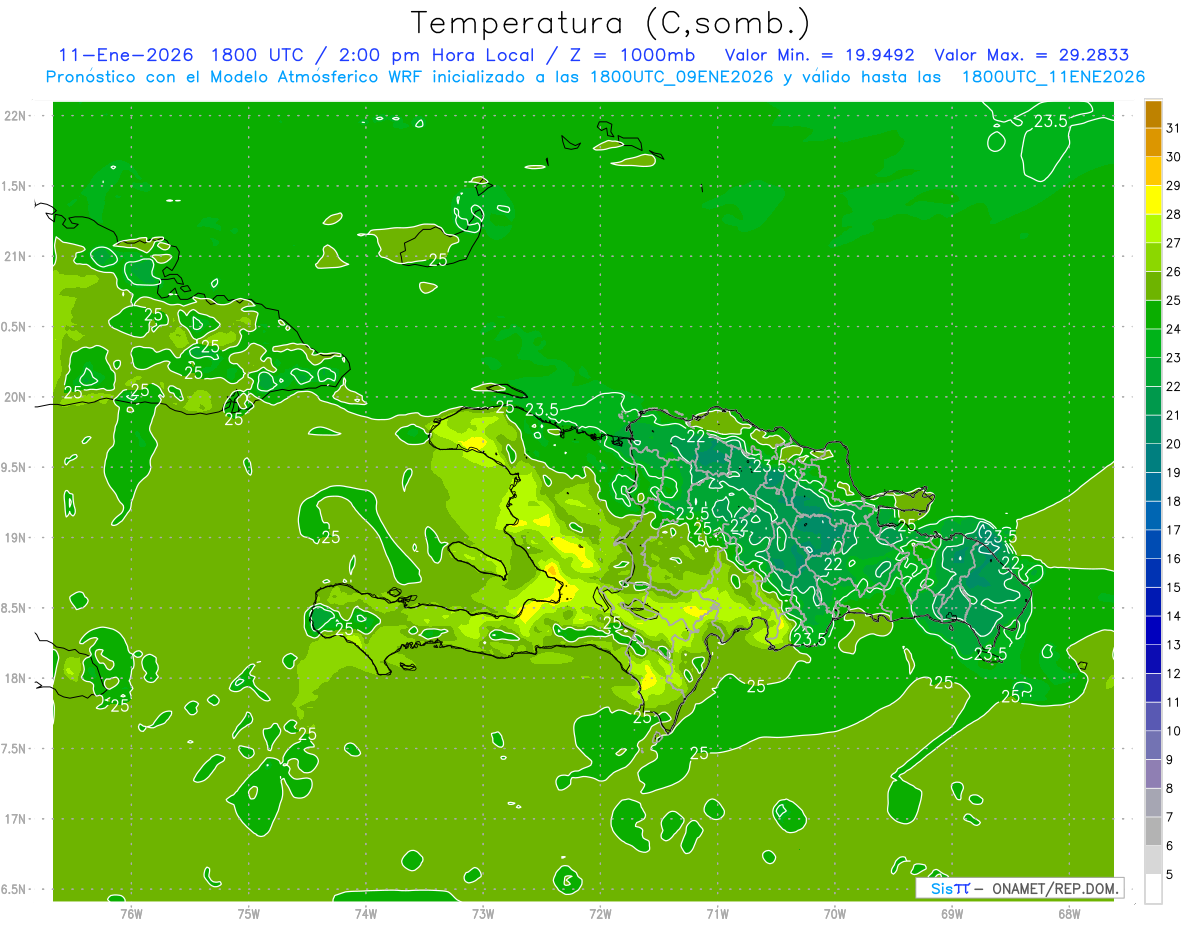Click the "71W" longitude axis label
The width and height of the screenshot is (1200, 927).
pos(718,913)
